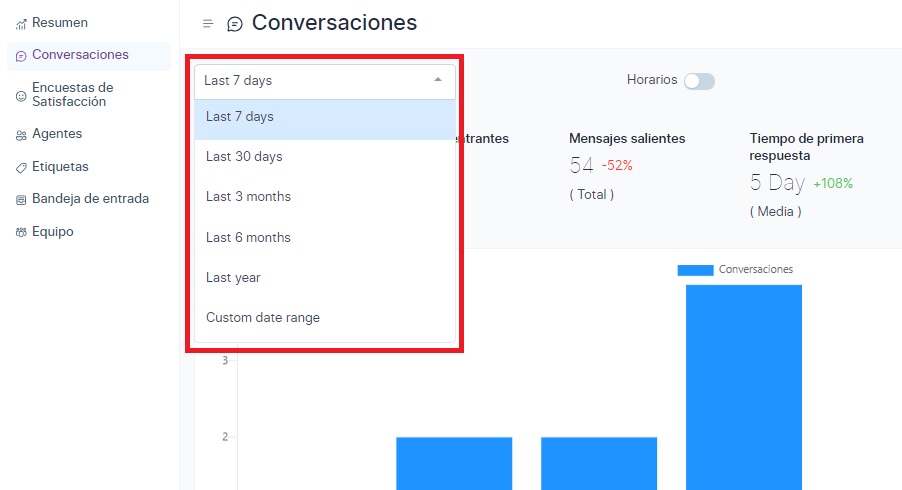Select Last 30 days from dropdown
902x490 pixels.
(x=244, y=157)
